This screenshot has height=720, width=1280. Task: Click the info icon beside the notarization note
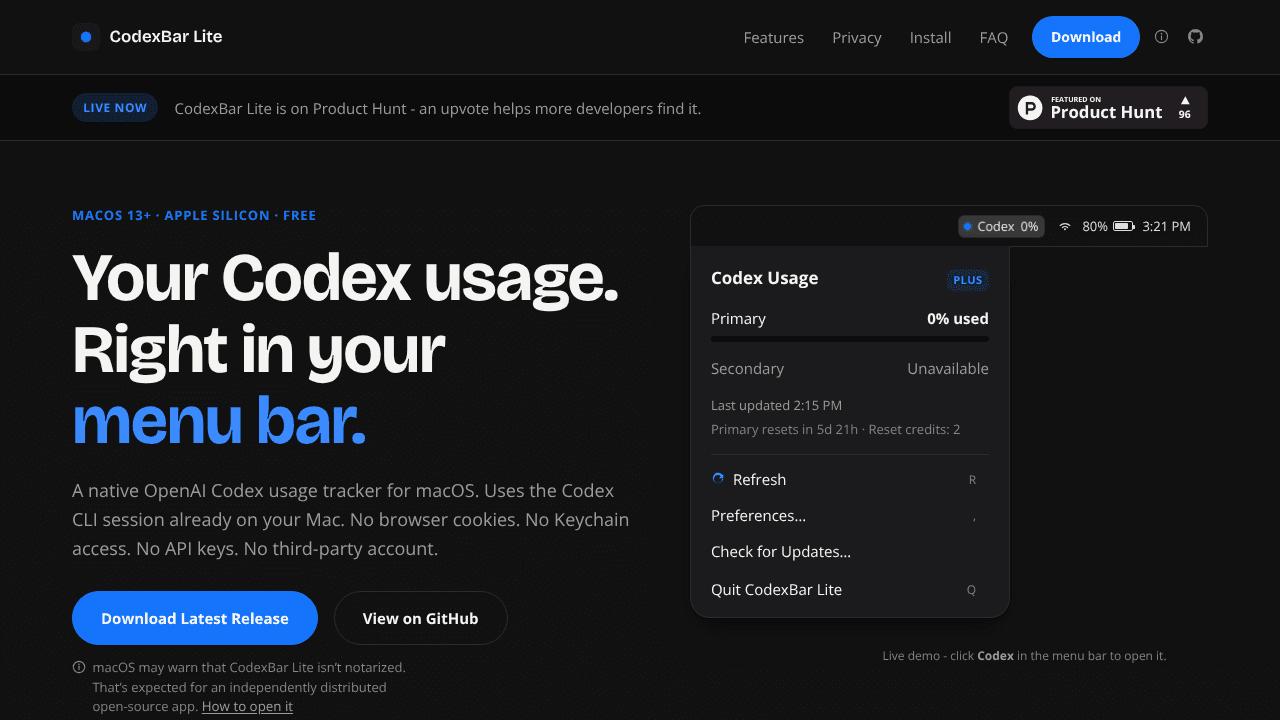click(79, 667)
